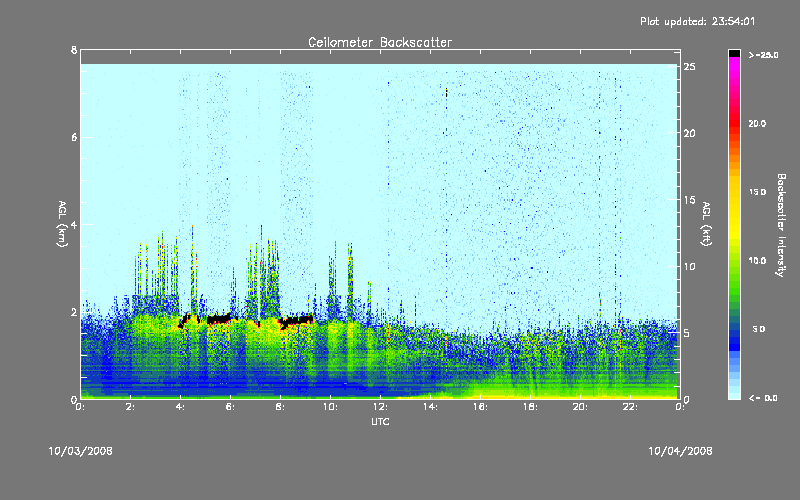Viewport: 800px width, 500px height.
Task: Click the 2 km tick label
Action: pyautogui.click(x=74, y=312)
